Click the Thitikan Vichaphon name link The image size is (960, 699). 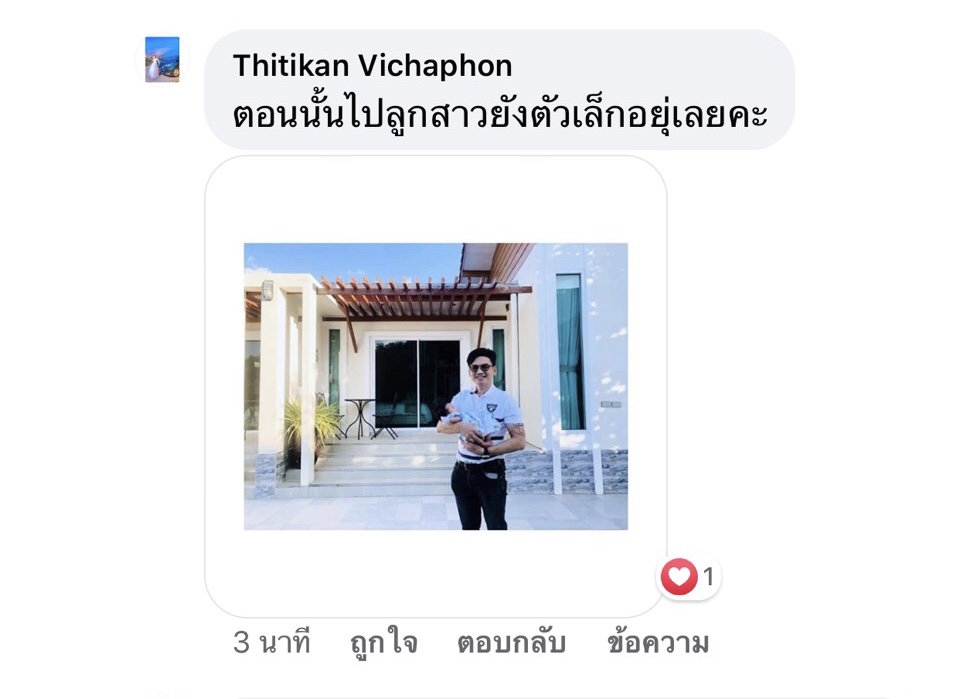(372, 65)
